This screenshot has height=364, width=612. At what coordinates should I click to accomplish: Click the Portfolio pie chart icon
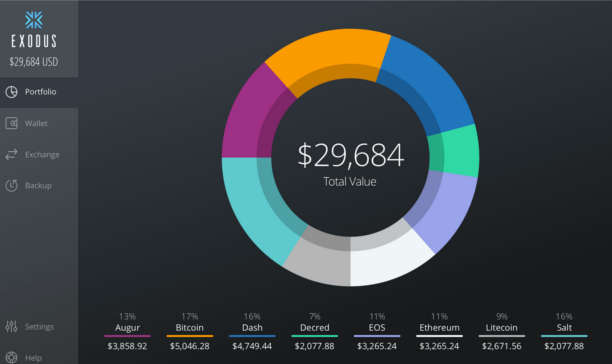coord(11,92)
